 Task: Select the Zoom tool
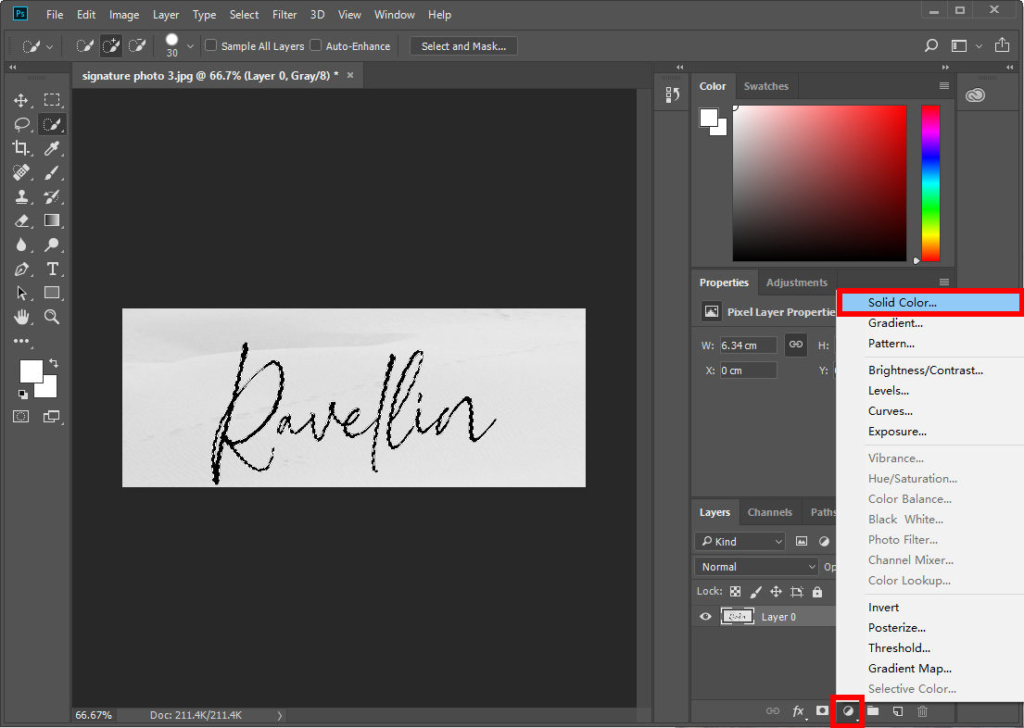[52, 317]
